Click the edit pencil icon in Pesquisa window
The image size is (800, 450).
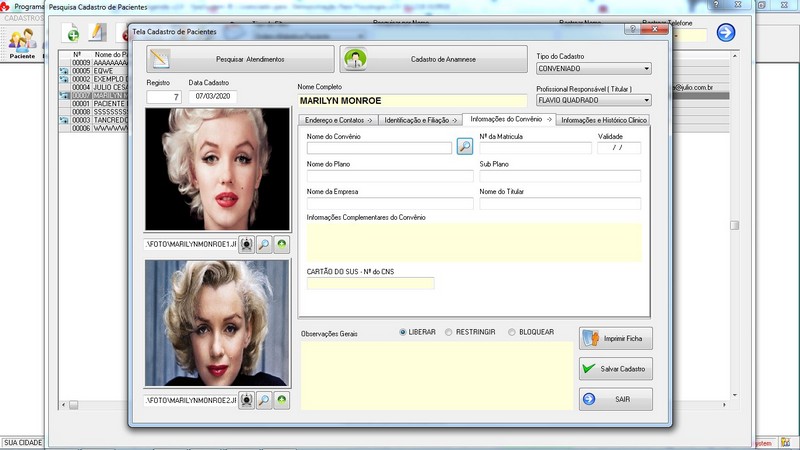tap(97, 32)
